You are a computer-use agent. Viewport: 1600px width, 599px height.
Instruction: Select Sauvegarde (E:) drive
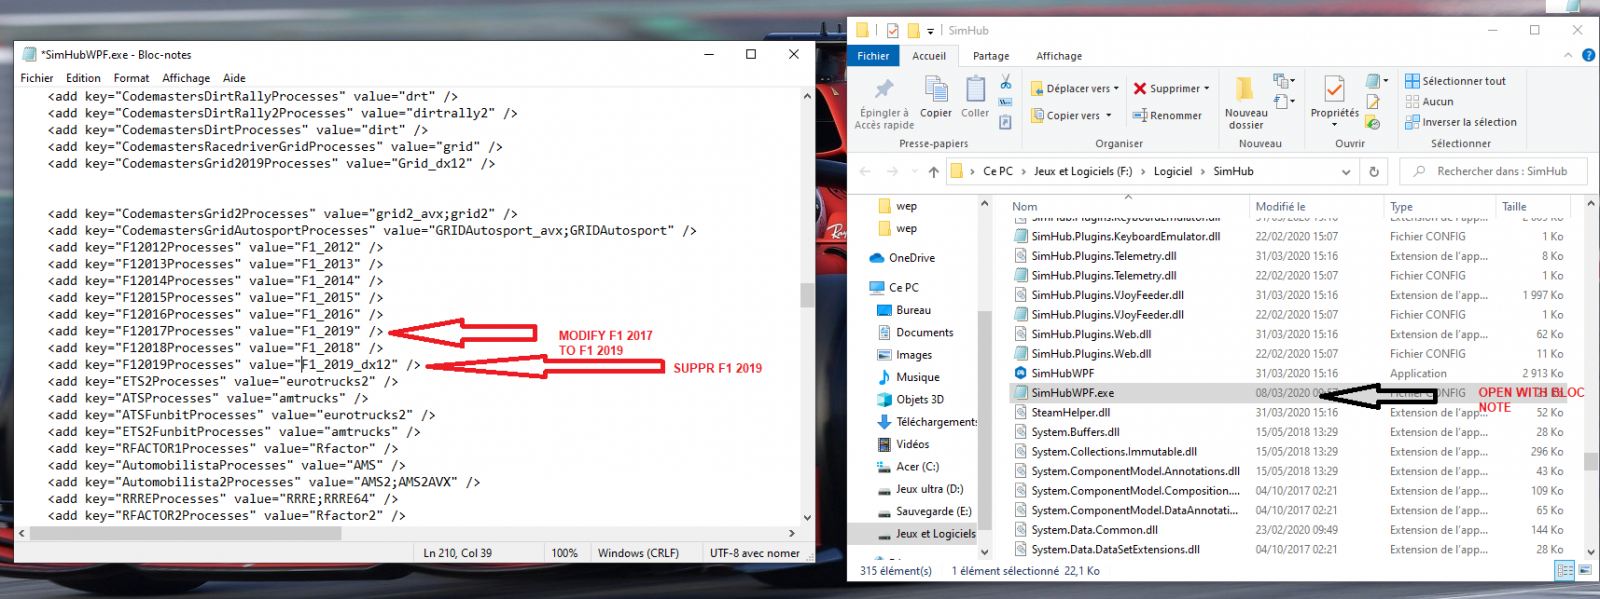coord(924,511)
